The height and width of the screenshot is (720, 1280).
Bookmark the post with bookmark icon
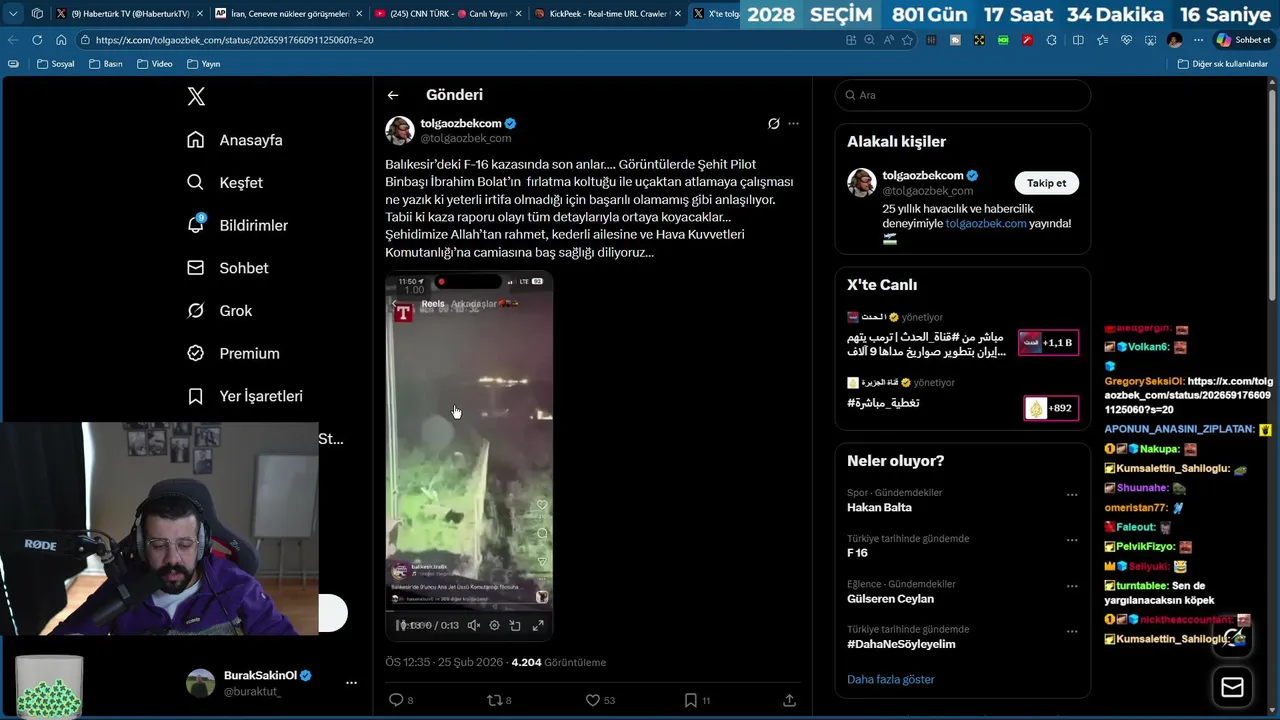[x=690, y=700]
